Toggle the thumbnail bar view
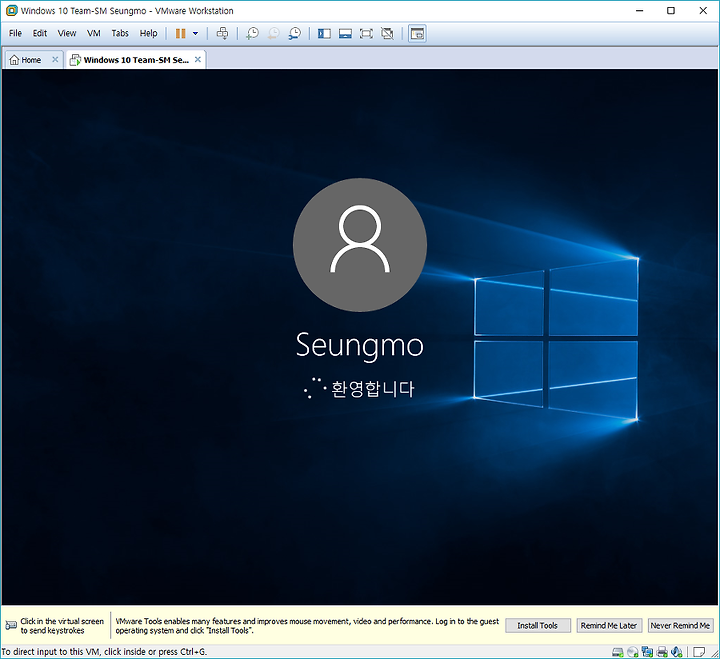 click(x=345, y=34)
